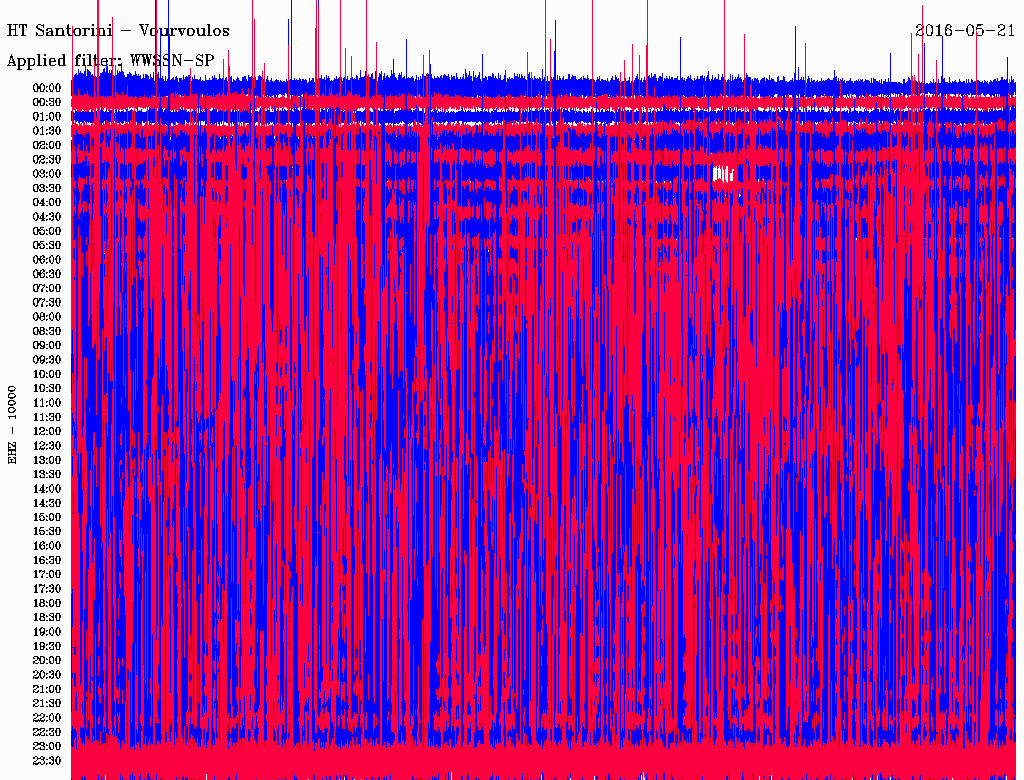
Task: Select the date label 2016-05-21
Action: coord(965,31)
